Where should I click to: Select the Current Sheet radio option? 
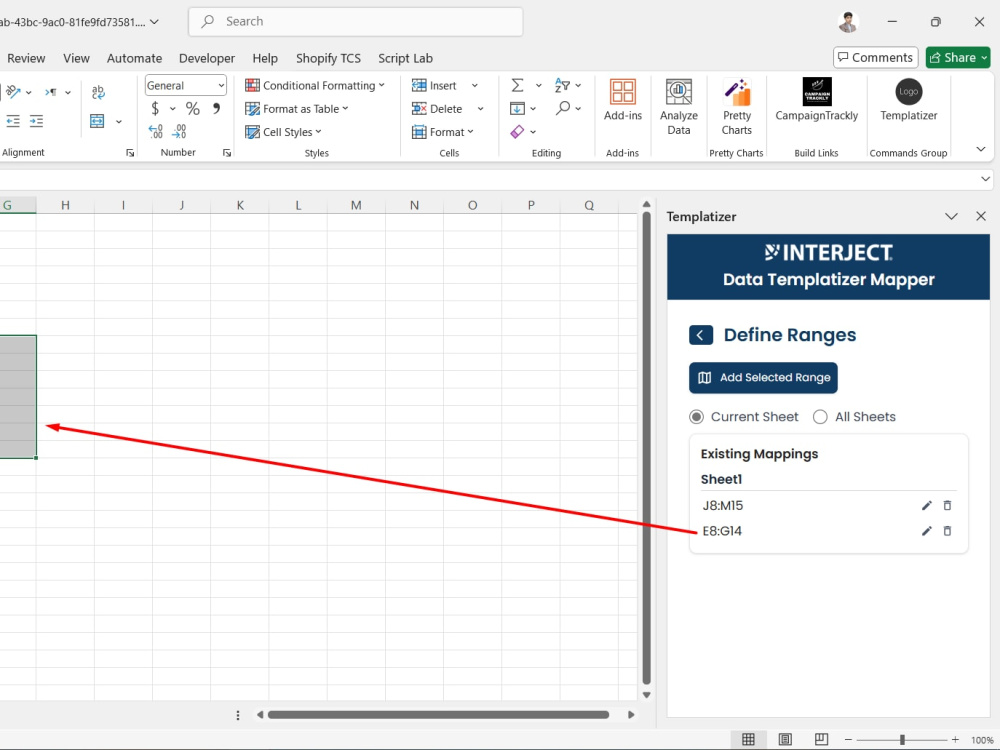[x=696, y=417]
